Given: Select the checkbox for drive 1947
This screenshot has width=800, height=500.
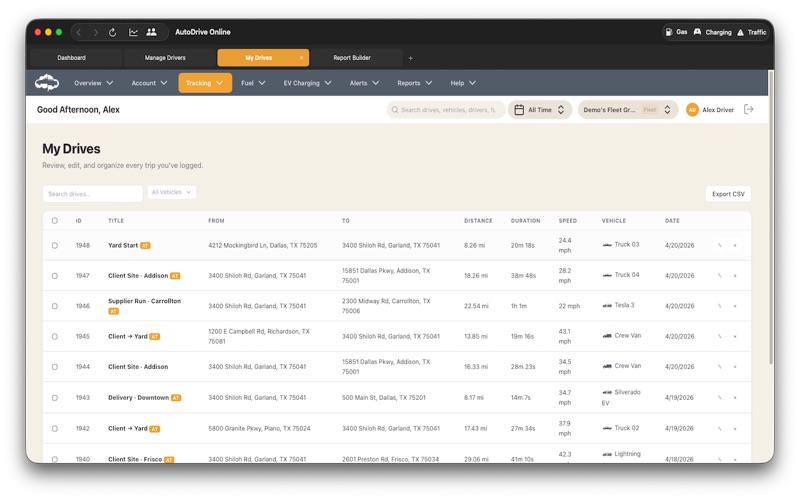Looking at the screenshot, I should click(x=55, y=276).
